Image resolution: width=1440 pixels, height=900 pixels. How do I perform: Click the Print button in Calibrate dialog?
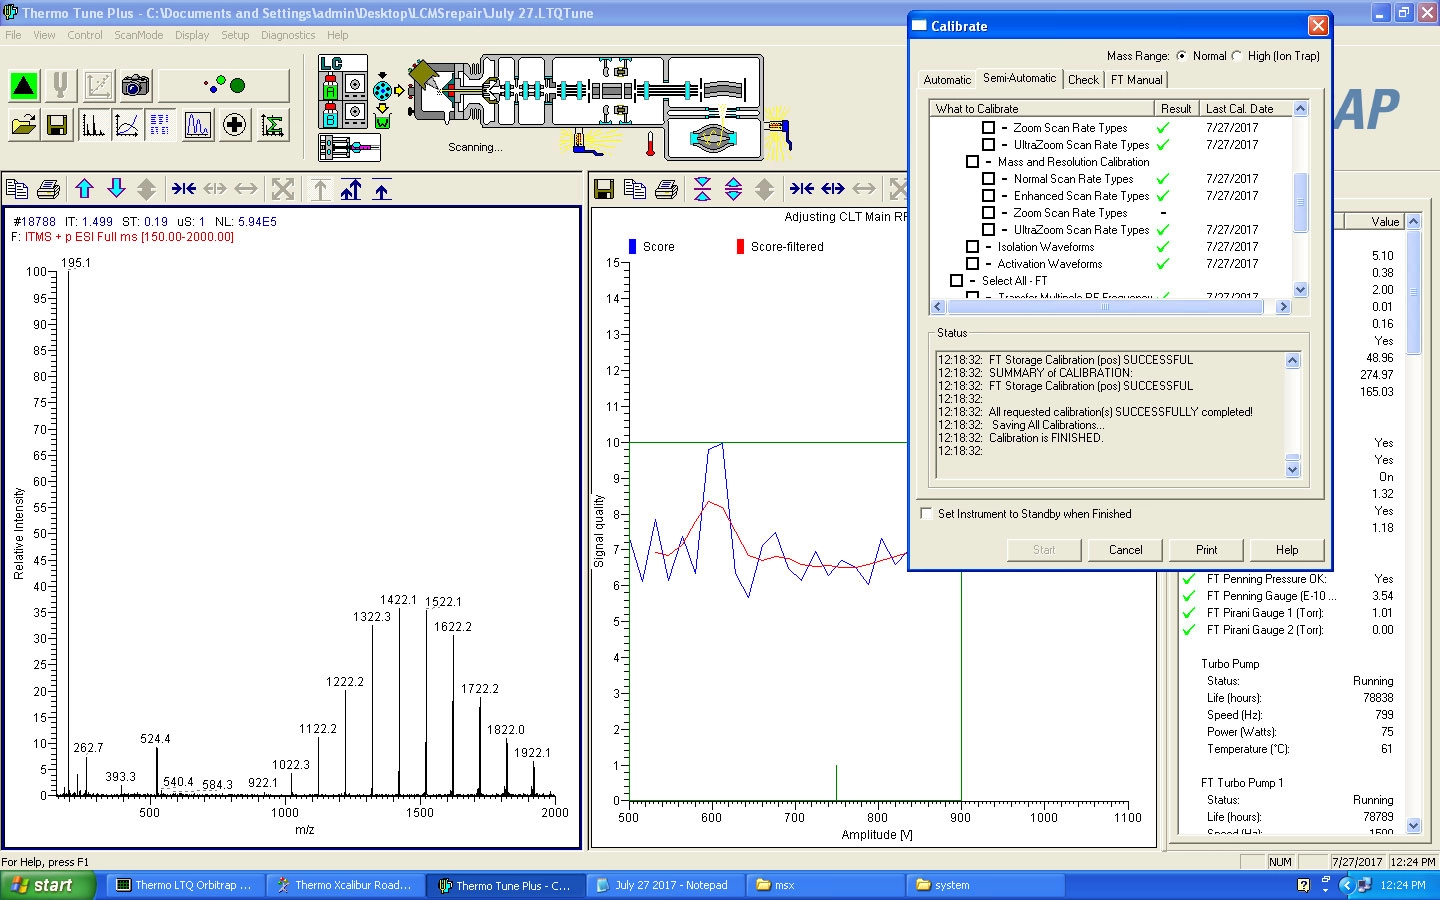tap(1206, 550)
